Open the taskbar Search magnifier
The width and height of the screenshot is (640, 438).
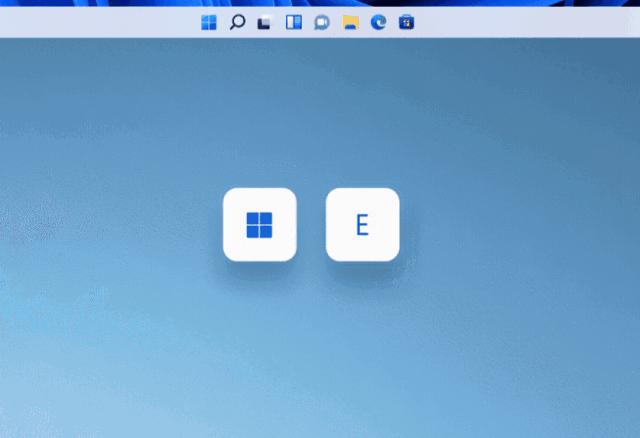coord(237,22)
